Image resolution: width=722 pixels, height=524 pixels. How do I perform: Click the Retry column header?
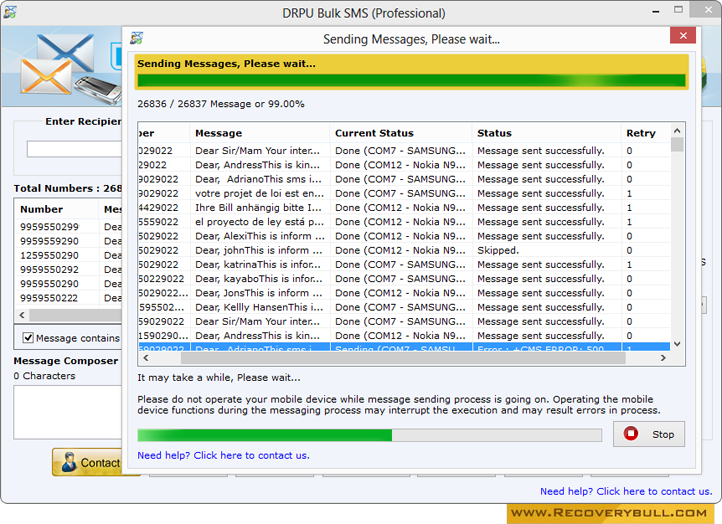point(646,133)
